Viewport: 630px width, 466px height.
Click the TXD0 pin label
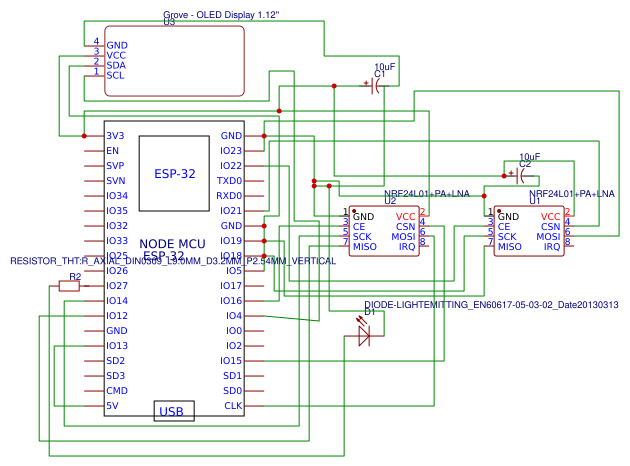[229, 180]
